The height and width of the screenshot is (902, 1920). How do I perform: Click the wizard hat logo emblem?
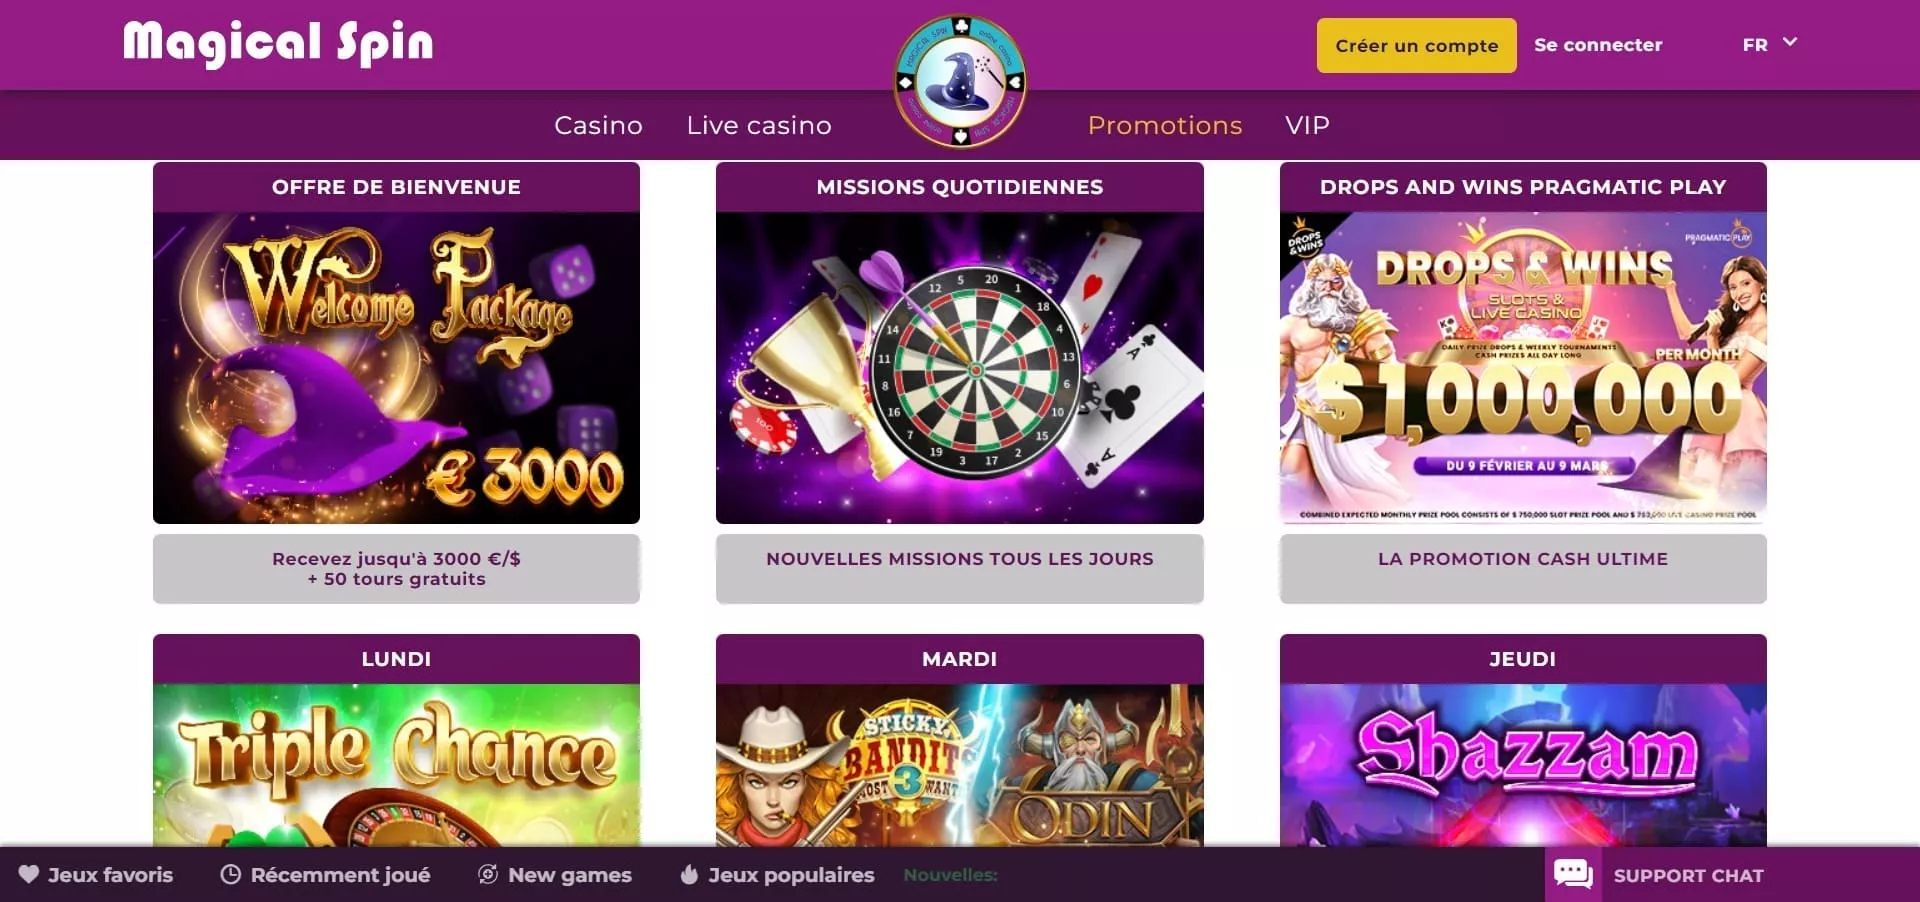[x=960, y=81]
